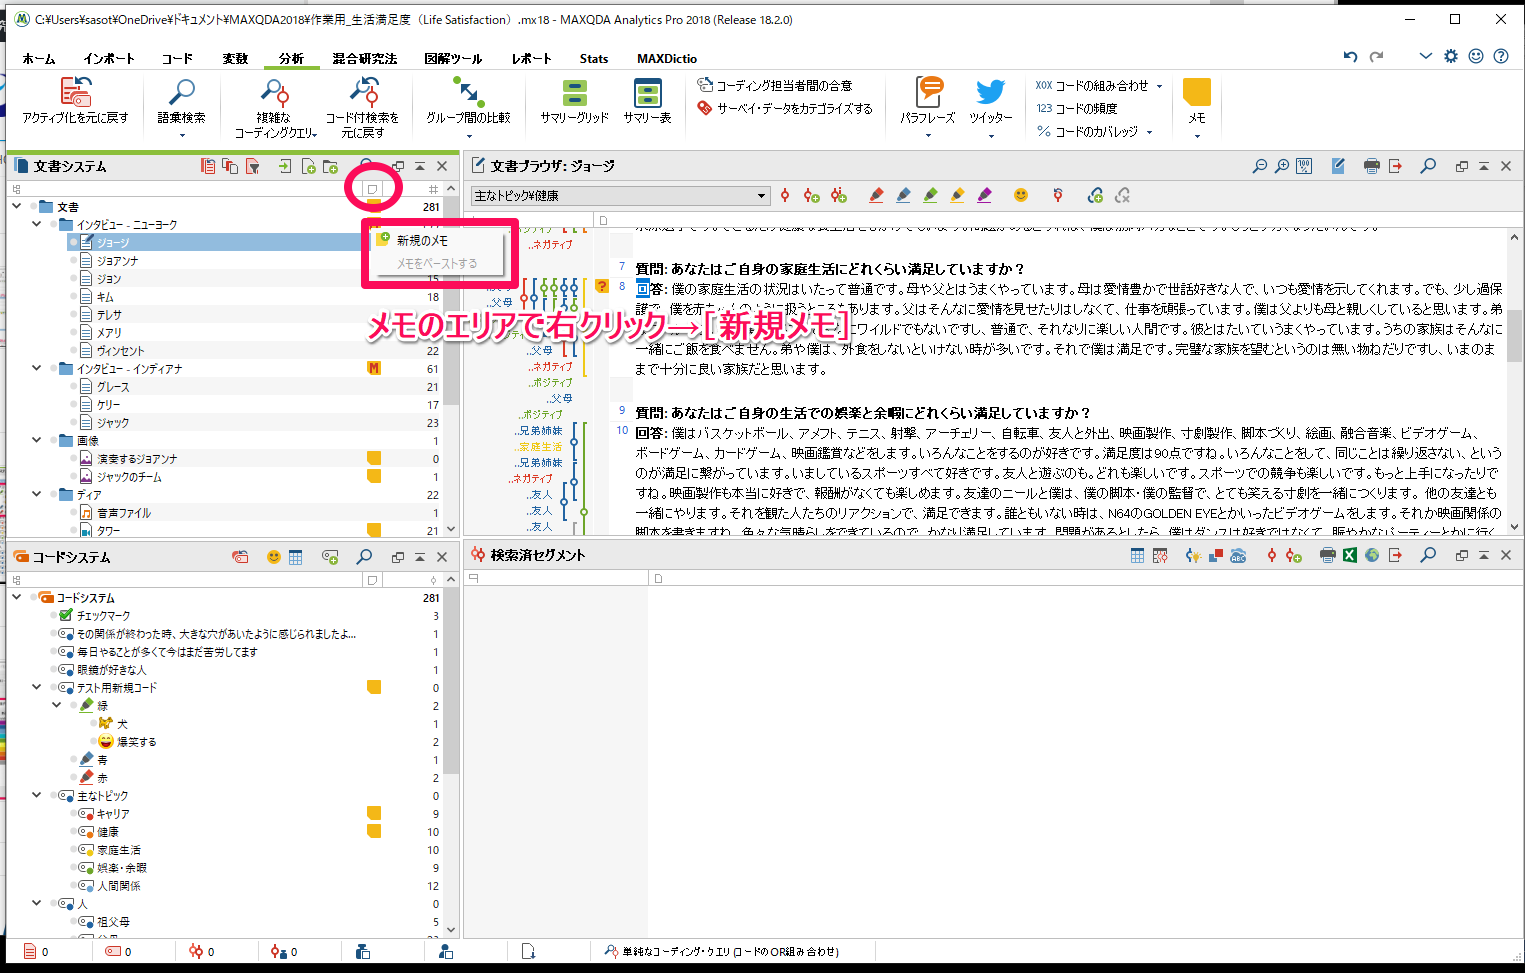Open the Paraphrase (パラフレーズ) tool
The height and width of the screenshot is (973, 1525).
point(928,105)
